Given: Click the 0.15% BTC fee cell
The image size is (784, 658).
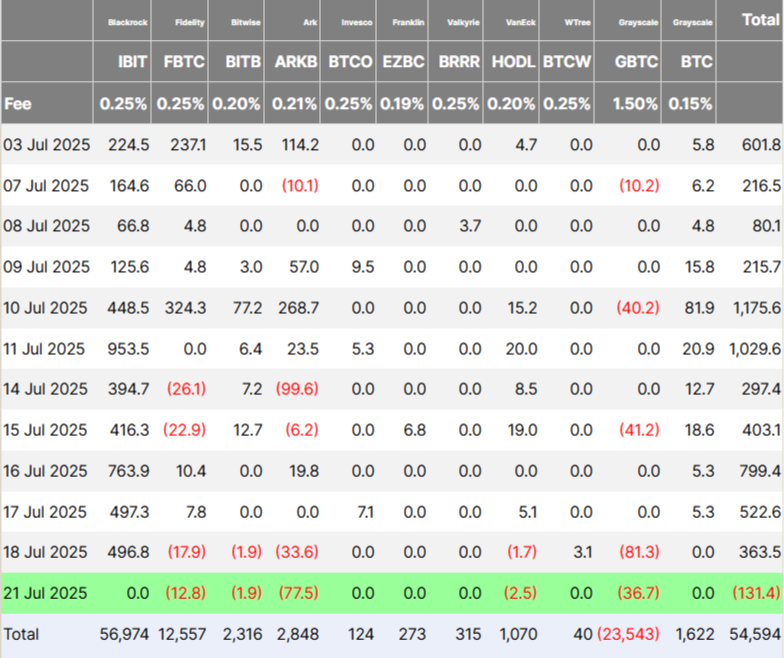Looking at the screenshot, I should pyautogui.click(x=690, y=104).
